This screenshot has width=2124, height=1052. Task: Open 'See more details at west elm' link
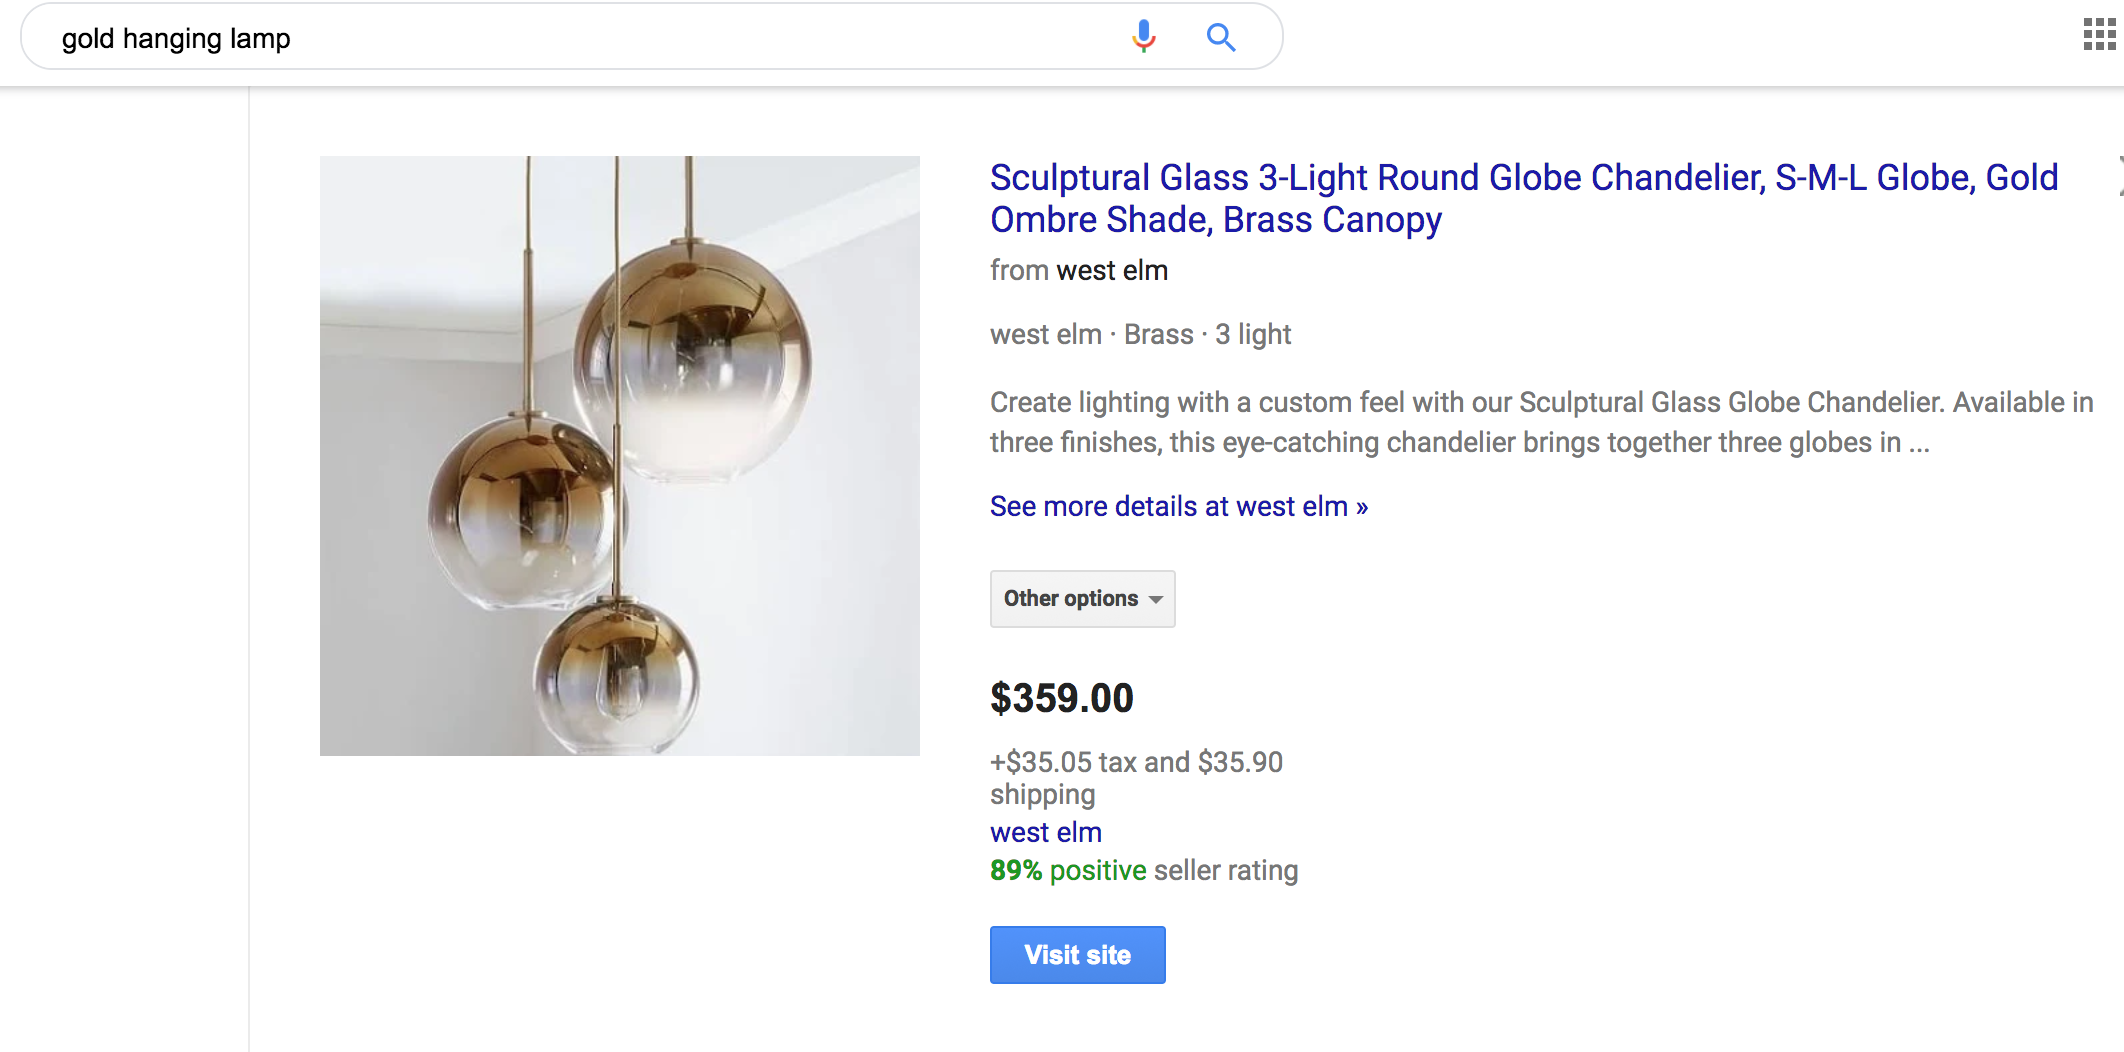click(x=1178, y=507)
